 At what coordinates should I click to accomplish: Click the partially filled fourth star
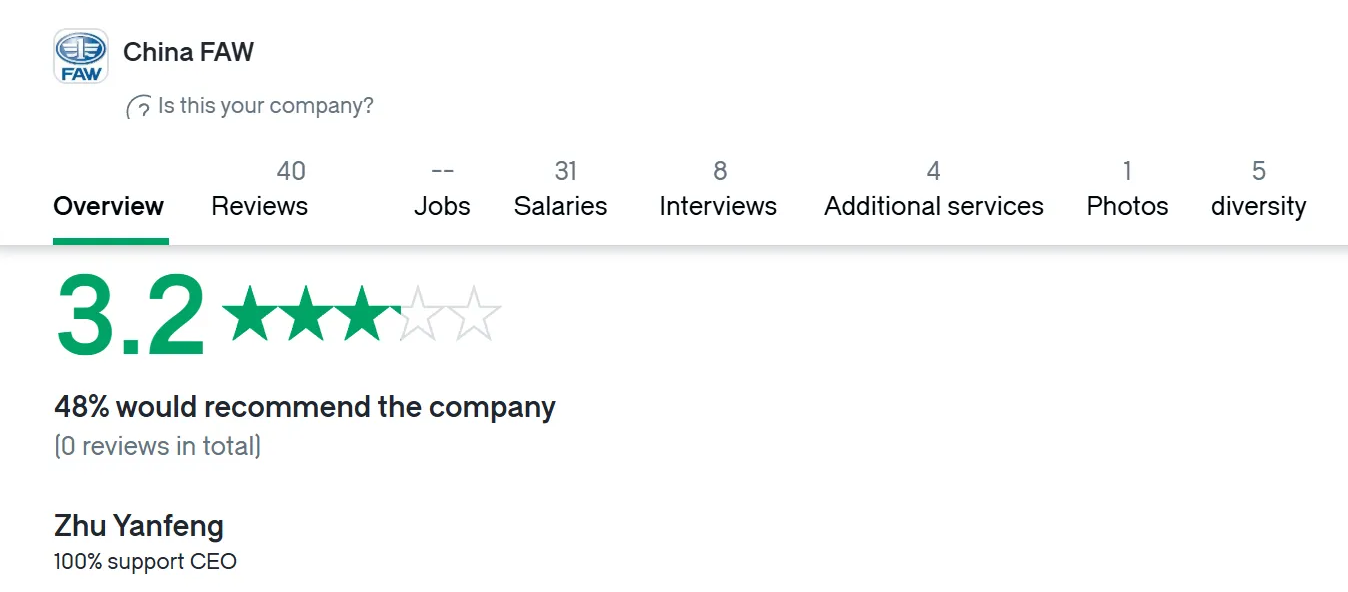tap(418, 313)
